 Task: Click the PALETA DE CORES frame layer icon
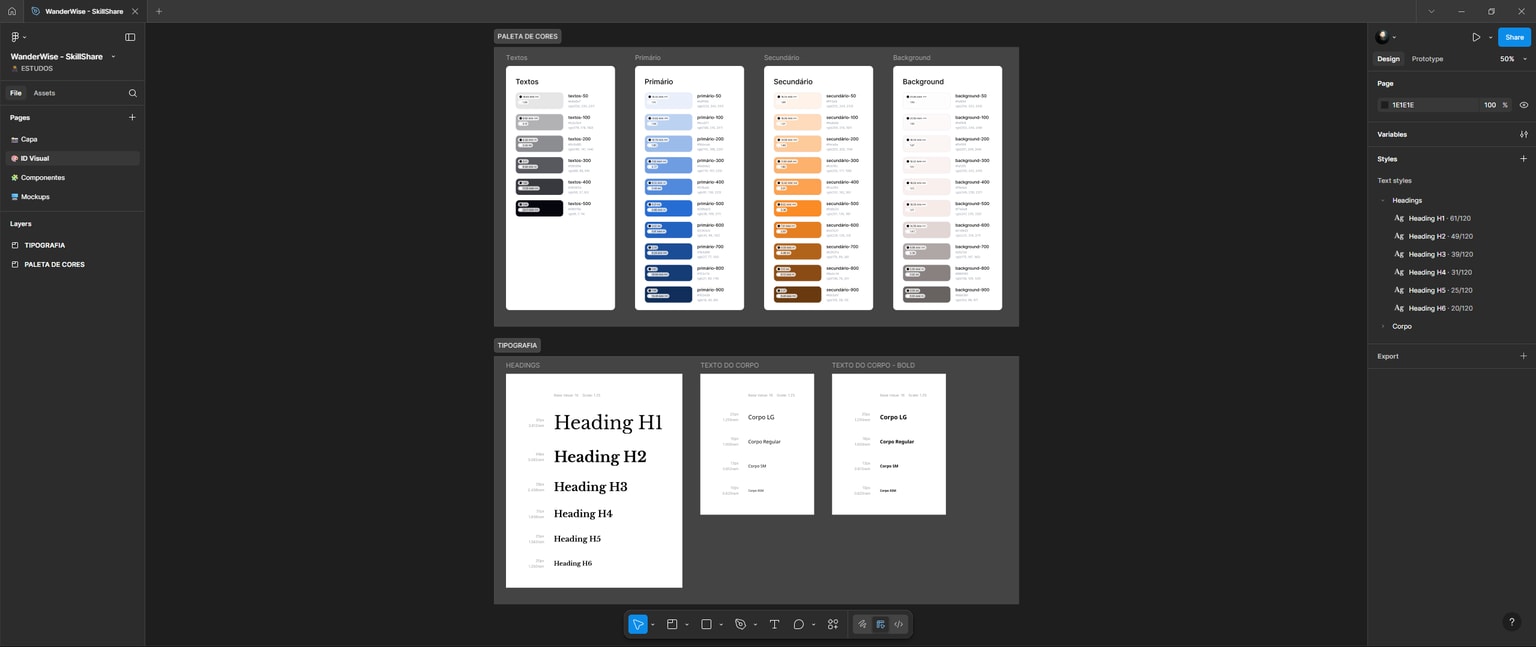[x=15, y=265]
